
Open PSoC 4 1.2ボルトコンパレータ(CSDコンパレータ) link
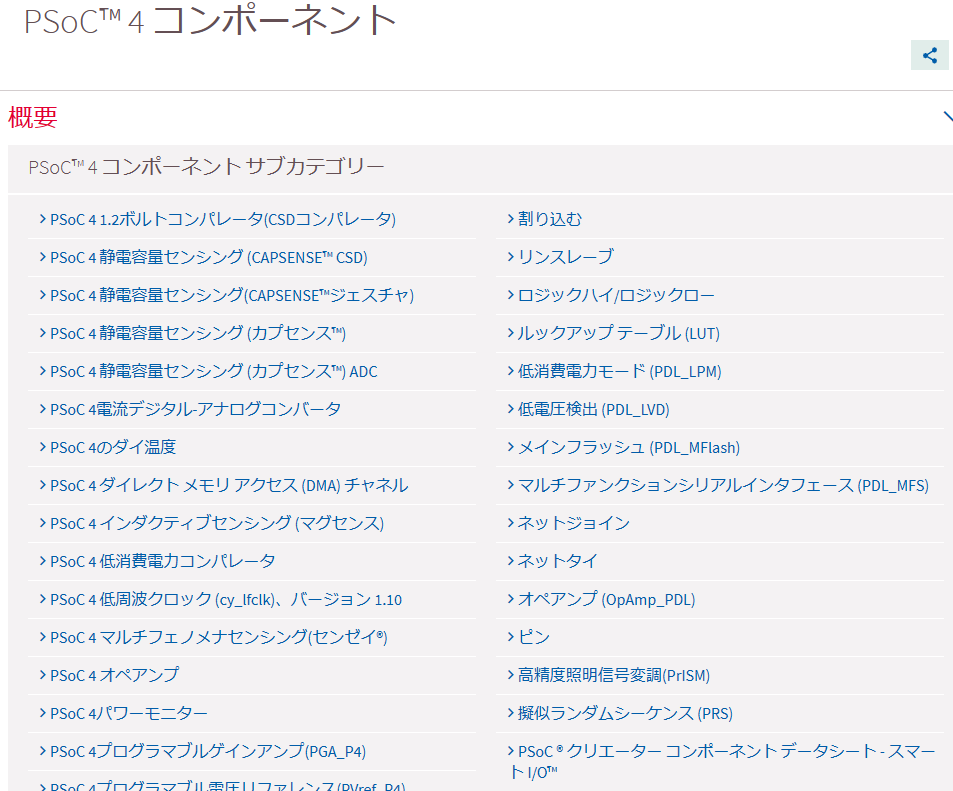pyautogui.click(x=222, y=219)
